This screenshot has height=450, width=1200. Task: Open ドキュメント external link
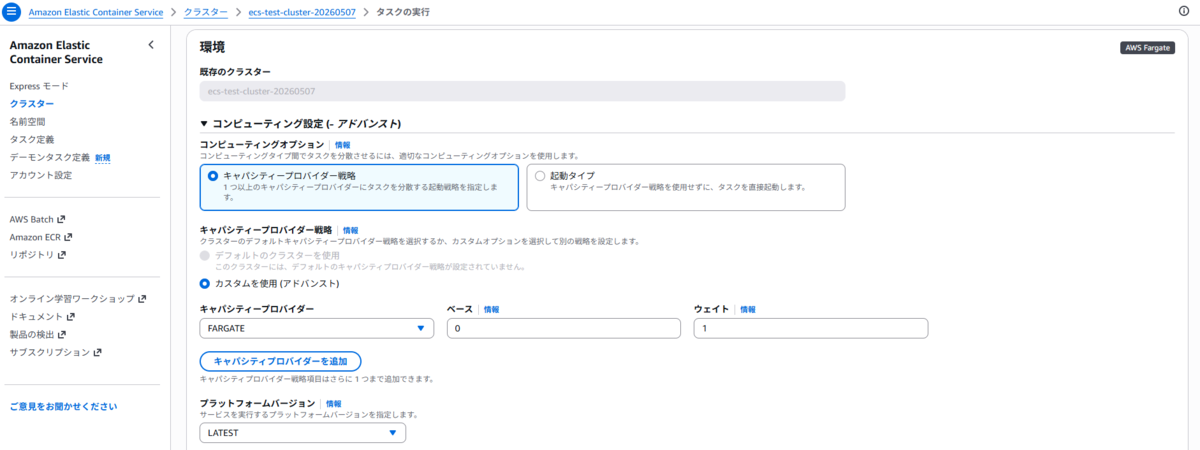point(42,317)
